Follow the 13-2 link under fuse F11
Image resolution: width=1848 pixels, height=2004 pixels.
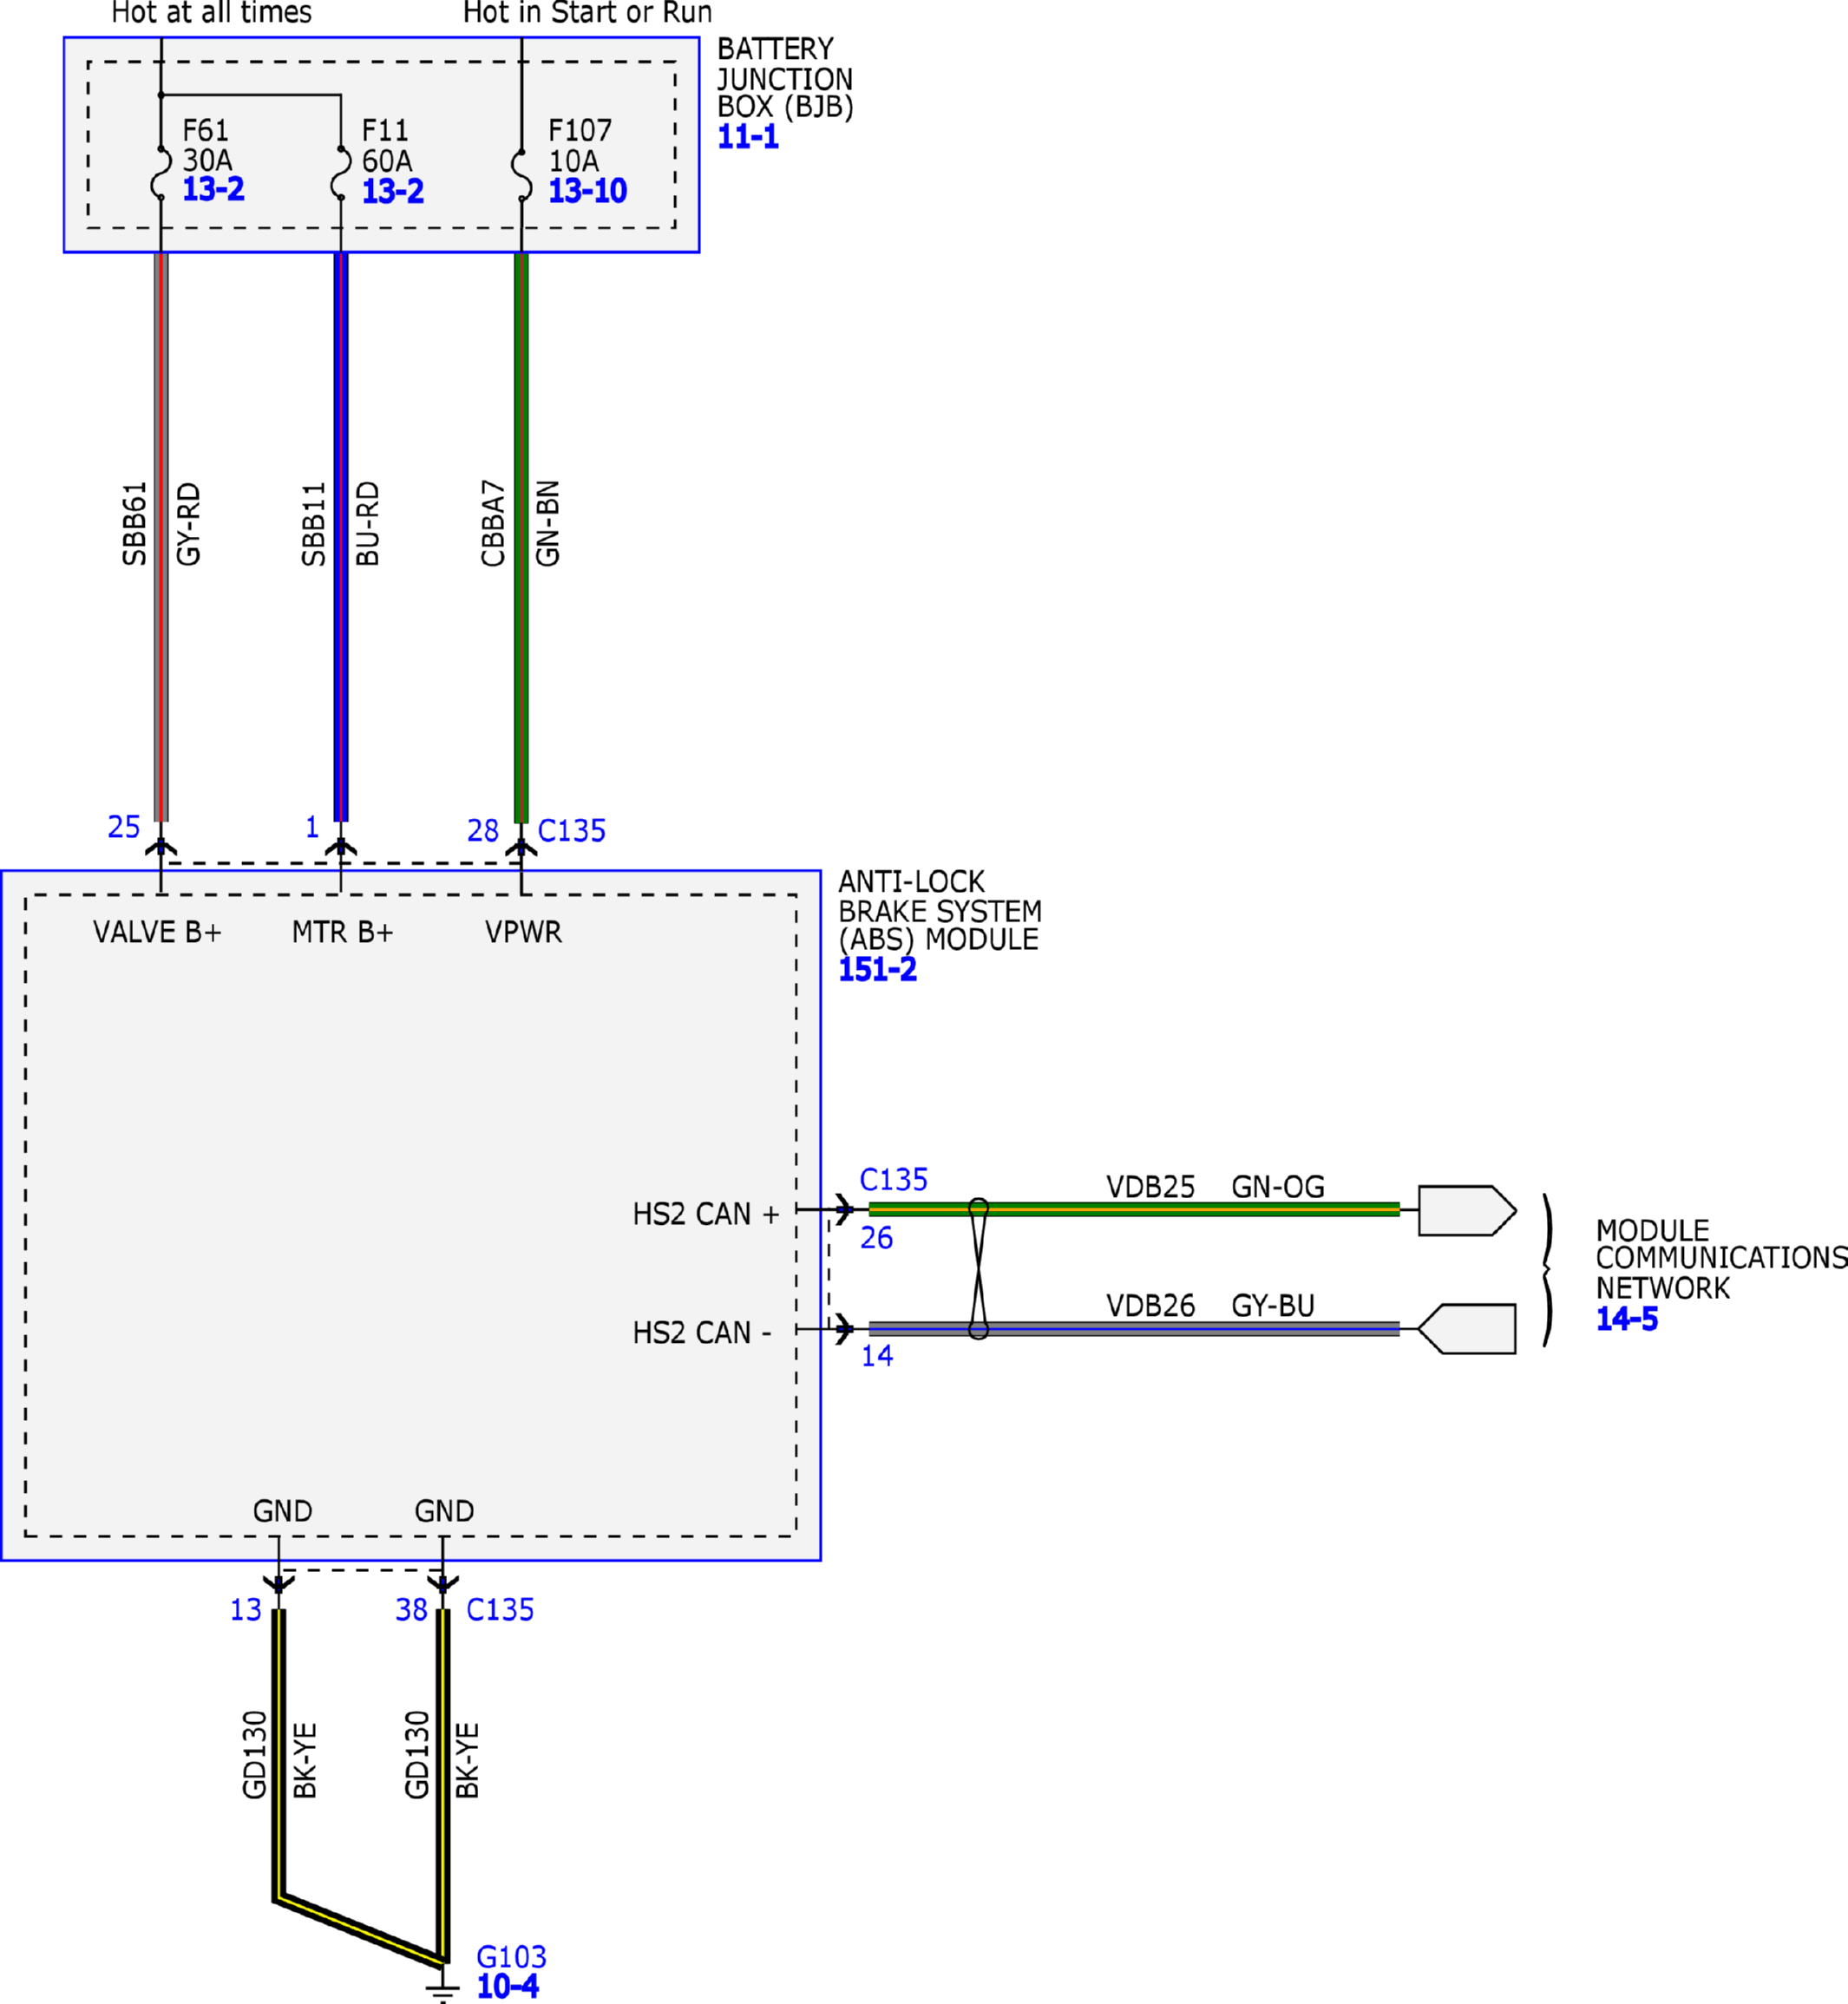393,191
